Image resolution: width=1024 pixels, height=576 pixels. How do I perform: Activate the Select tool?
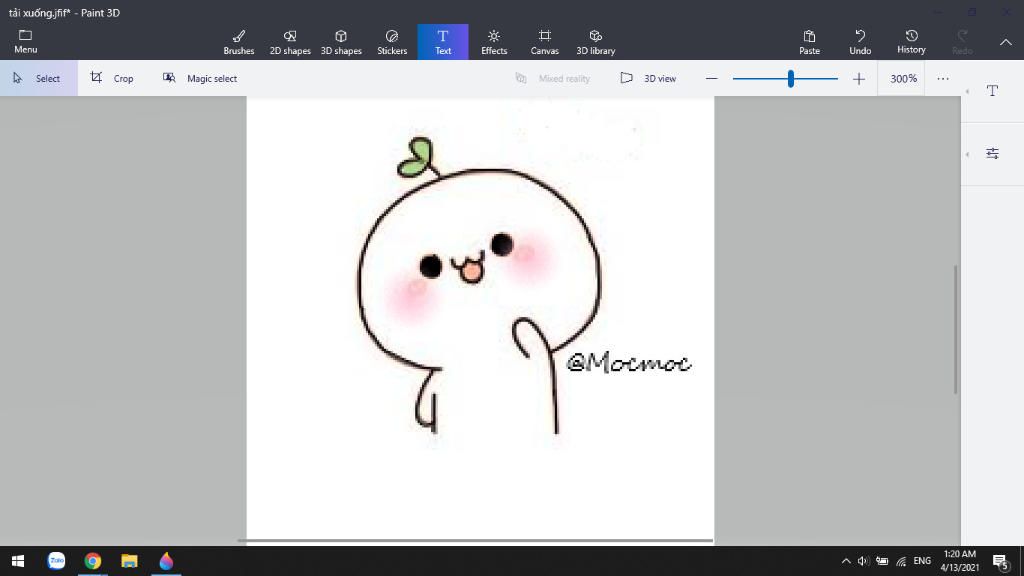(x=39, y=78)
